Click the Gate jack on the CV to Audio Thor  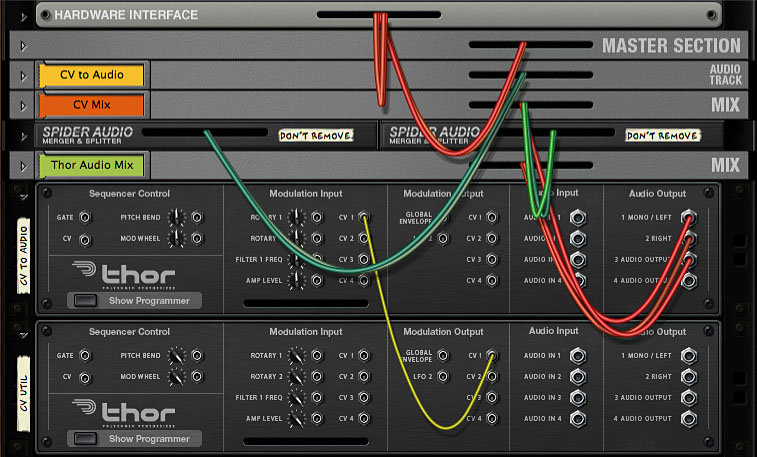click(85, 217)
